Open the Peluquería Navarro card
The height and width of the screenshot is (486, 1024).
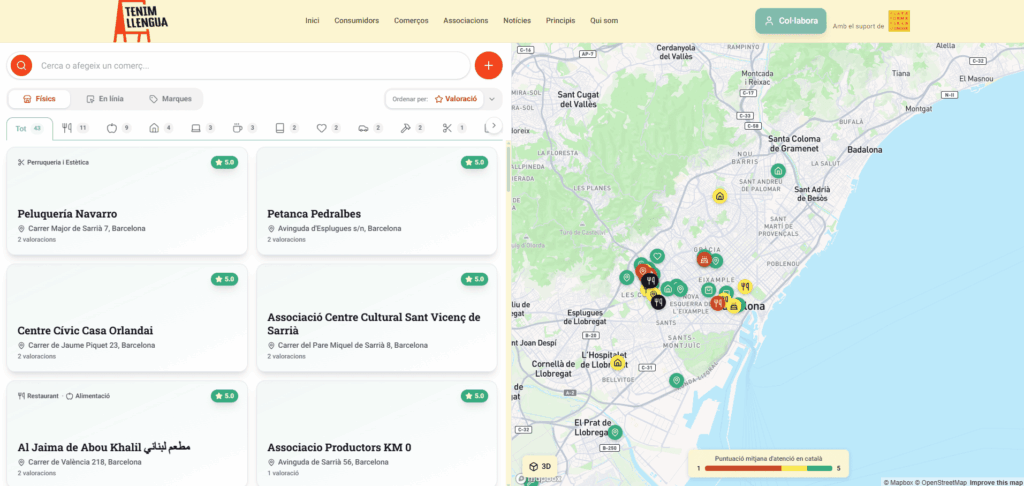point(127,201)
